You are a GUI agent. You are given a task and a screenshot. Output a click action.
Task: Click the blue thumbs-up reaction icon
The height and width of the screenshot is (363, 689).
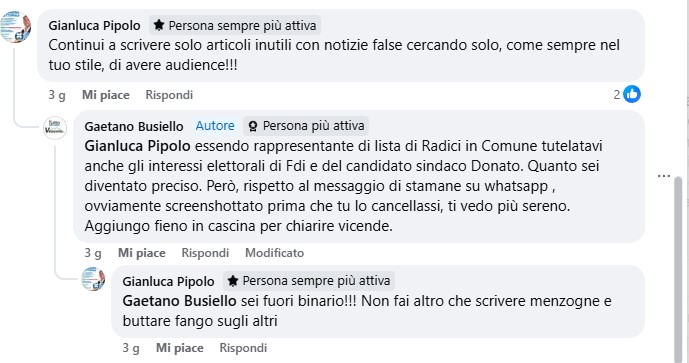tap(632, 94)
